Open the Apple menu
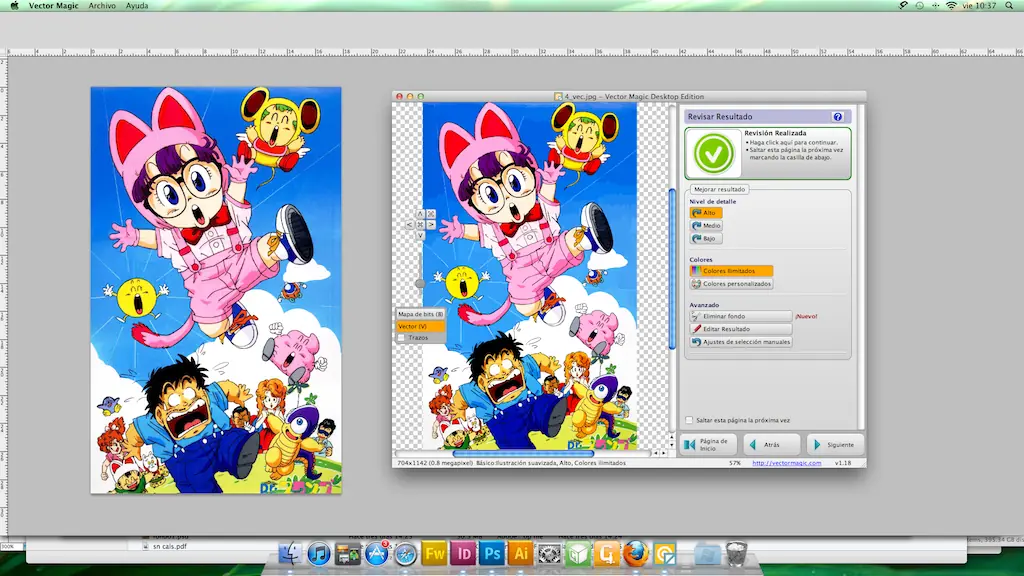 coord(14,5)
